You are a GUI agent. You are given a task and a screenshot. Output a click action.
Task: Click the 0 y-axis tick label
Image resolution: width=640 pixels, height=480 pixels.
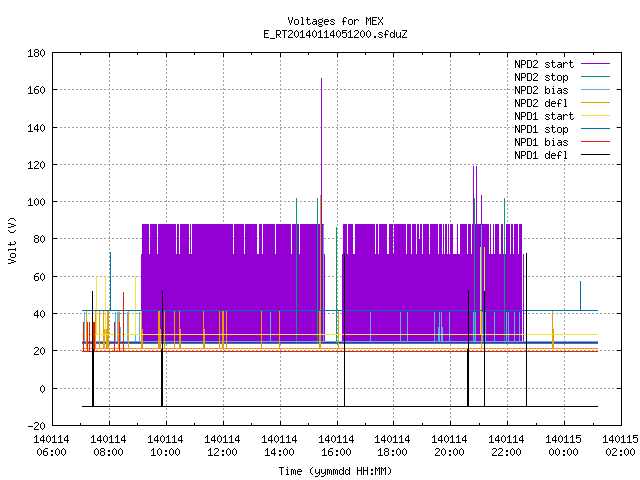coord(42,389)
